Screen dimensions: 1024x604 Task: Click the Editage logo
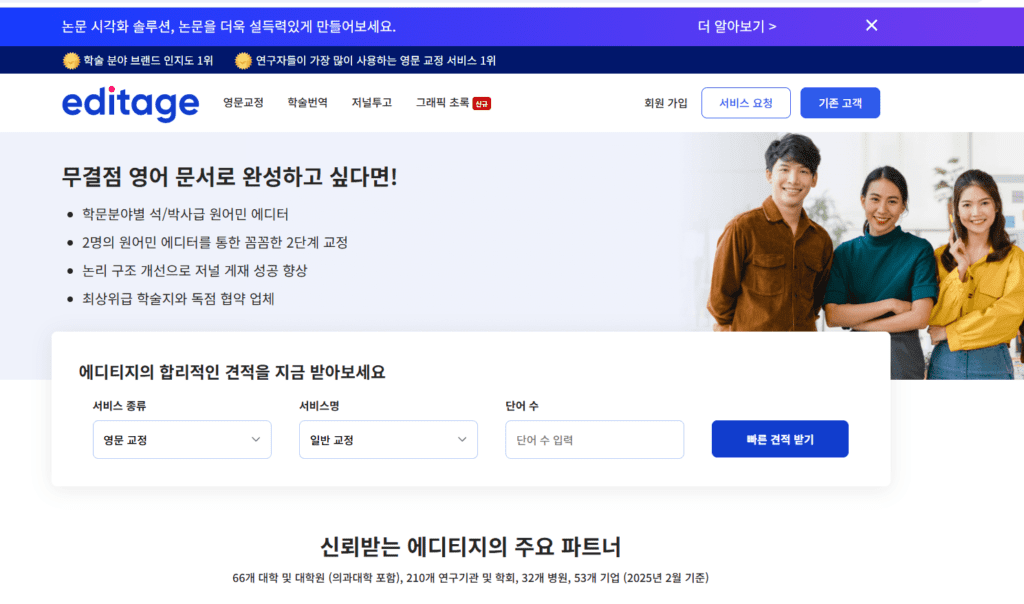130,103
